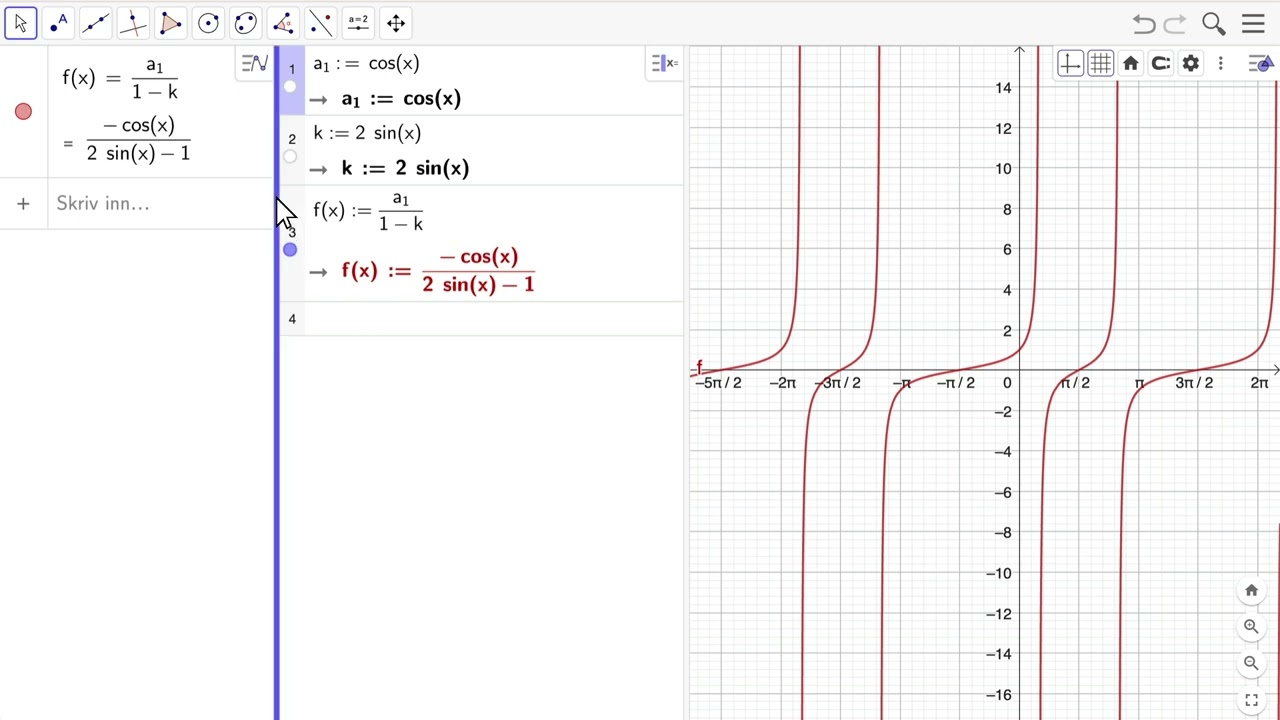Screen dimensions: 1280x720
Task: Select the Circle with center tool
Action: 208,23
